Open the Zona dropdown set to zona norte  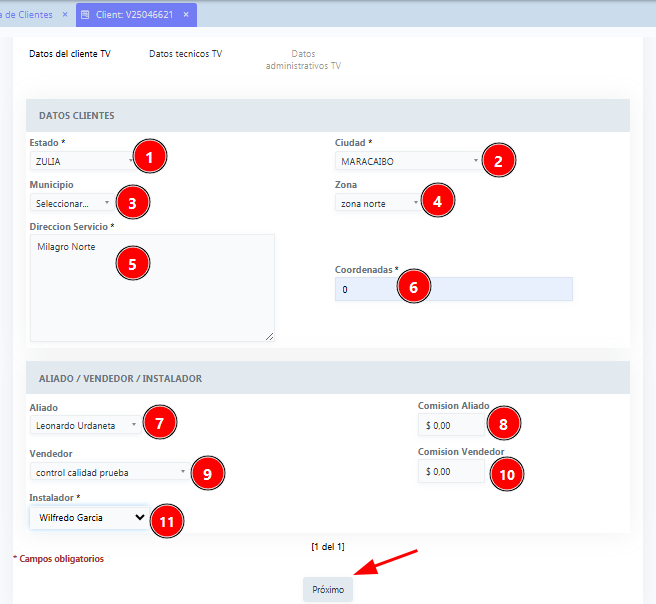tap(378, 203)
